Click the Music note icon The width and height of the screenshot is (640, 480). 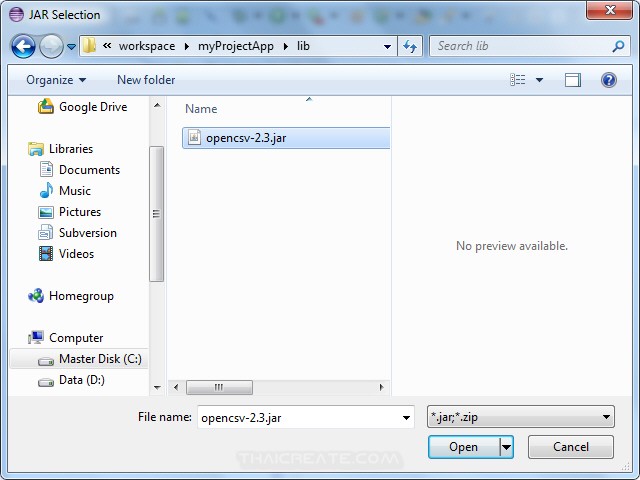[46, 190]
